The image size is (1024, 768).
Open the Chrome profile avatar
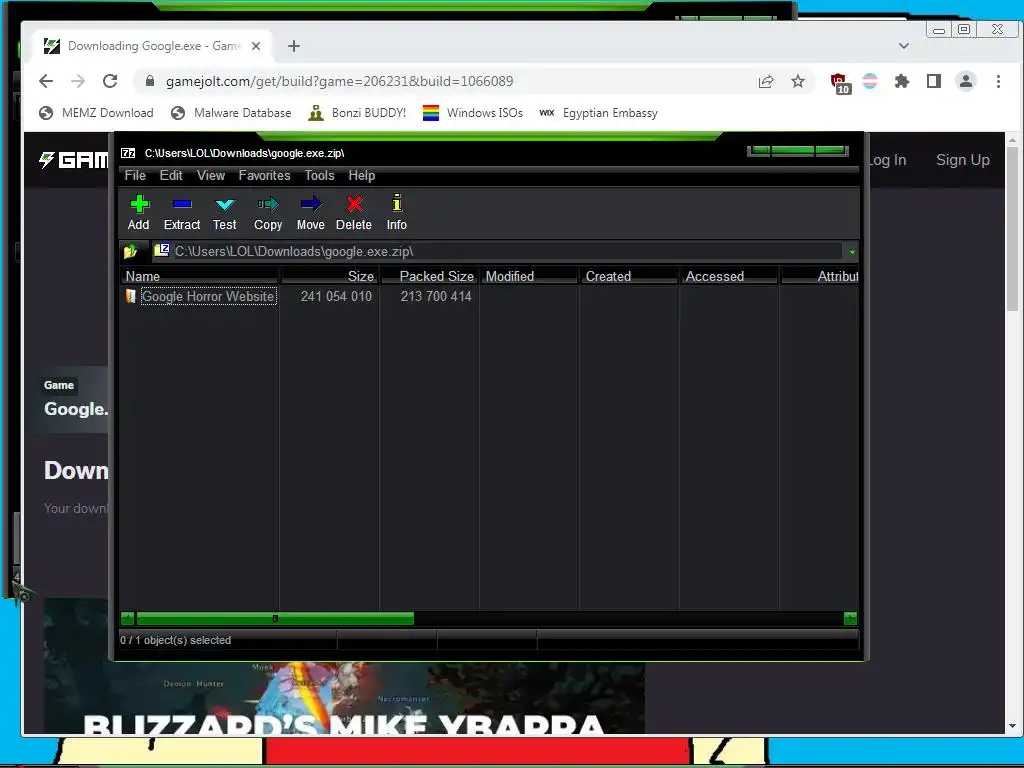tap(965, 81)
